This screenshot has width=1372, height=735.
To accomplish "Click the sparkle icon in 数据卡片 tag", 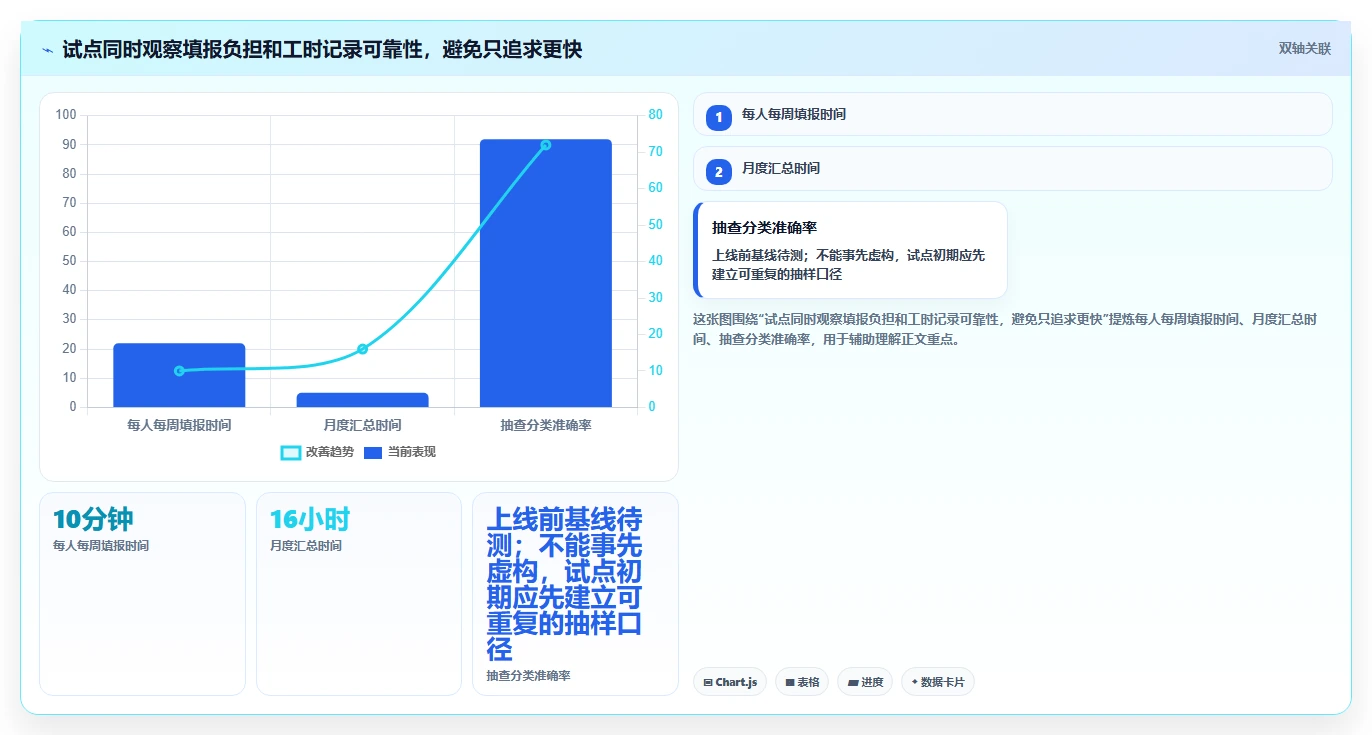I will (x=915, y=683).
